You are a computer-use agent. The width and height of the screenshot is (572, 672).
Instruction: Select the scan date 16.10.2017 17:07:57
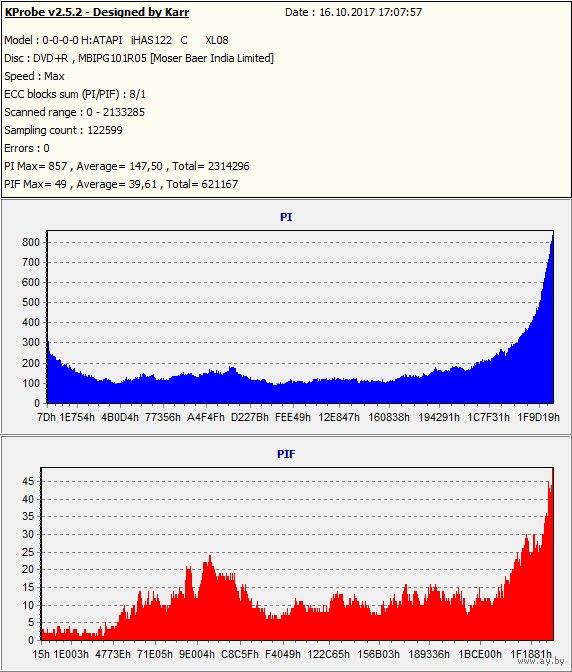(371, 12)
